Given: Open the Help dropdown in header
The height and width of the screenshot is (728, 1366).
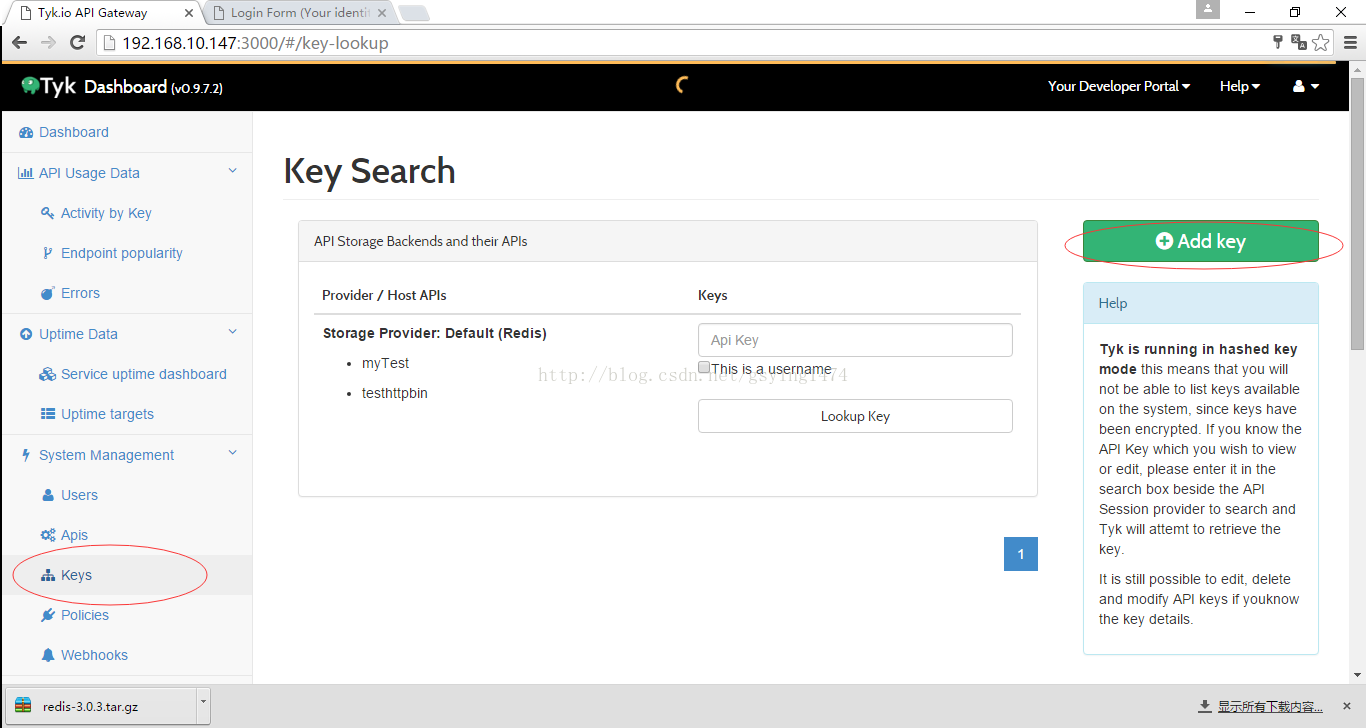Looking at the screenshot, I should [x=1240, y=86].
